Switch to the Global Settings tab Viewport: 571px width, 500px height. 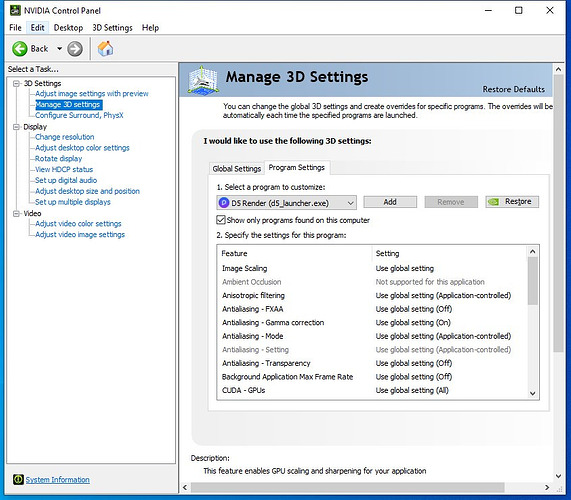pos(237,169)
